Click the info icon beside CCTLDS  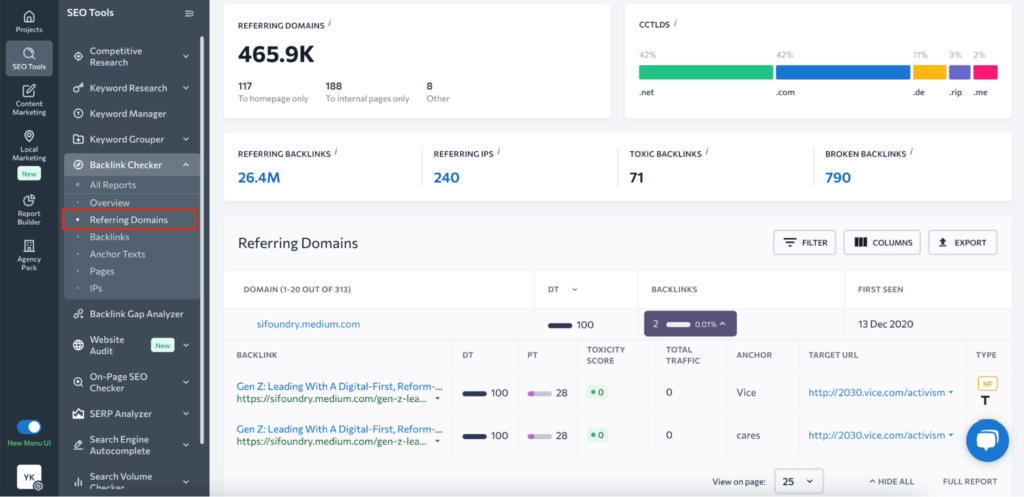675,24
